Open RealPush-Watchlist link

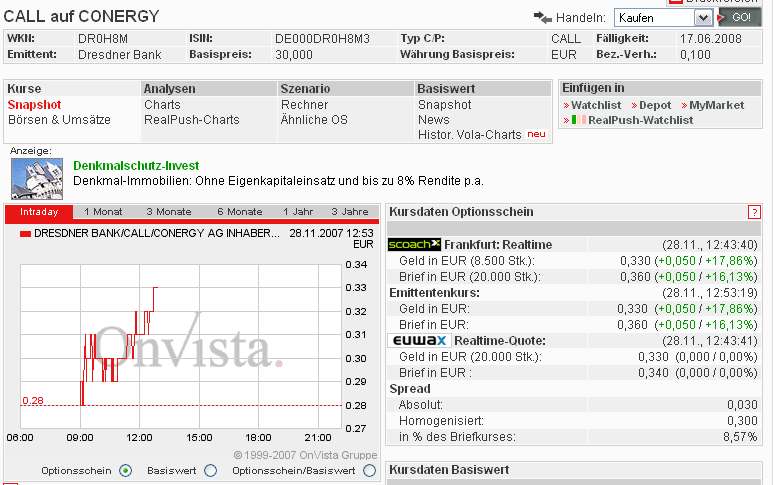click(x=640, y=120)
